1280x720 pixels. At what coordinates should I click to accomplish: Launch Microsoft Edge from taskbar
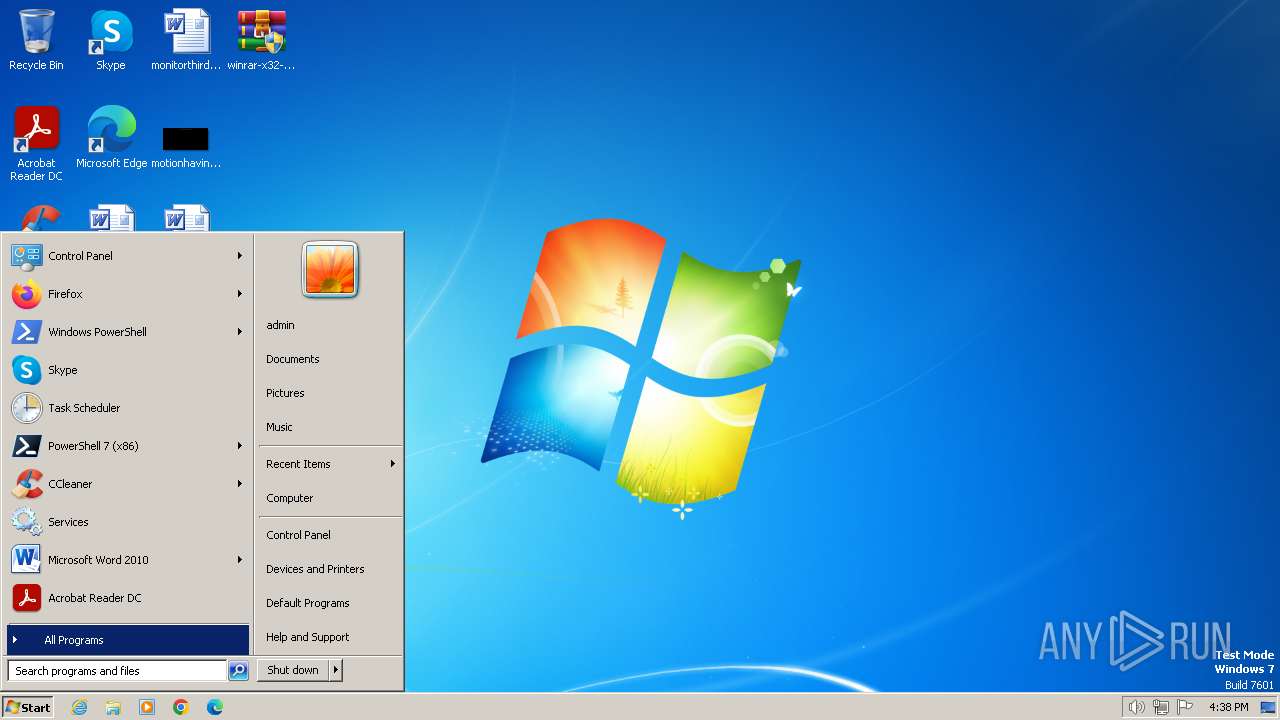click(215, 707)
